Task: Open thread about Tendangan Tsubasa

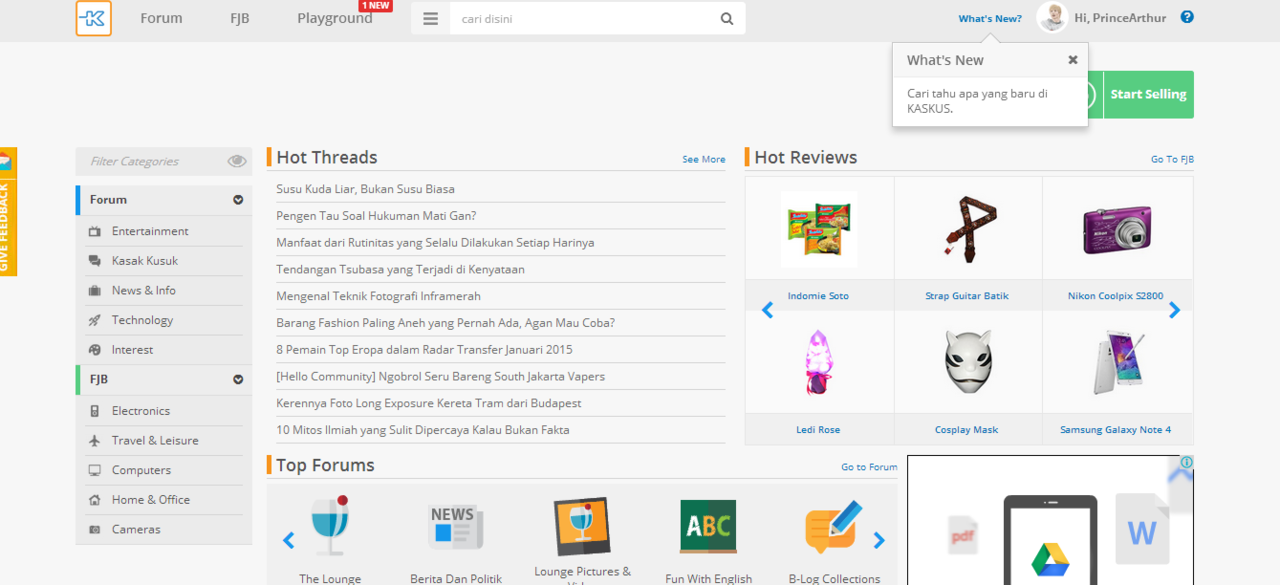Action: pyautogui.click(x=400, y=269)
